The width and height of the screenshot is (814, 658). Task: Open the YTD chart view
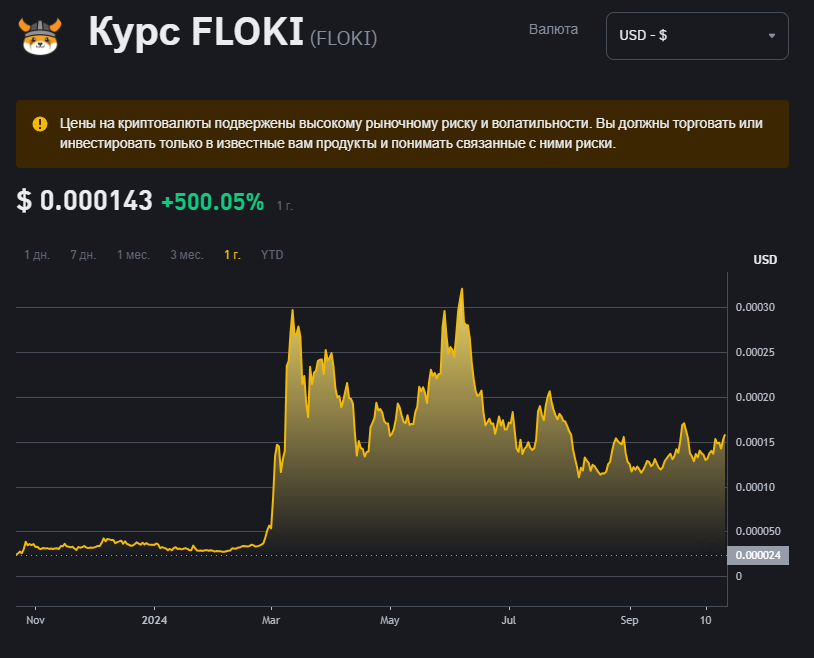(x=271, y=255)
